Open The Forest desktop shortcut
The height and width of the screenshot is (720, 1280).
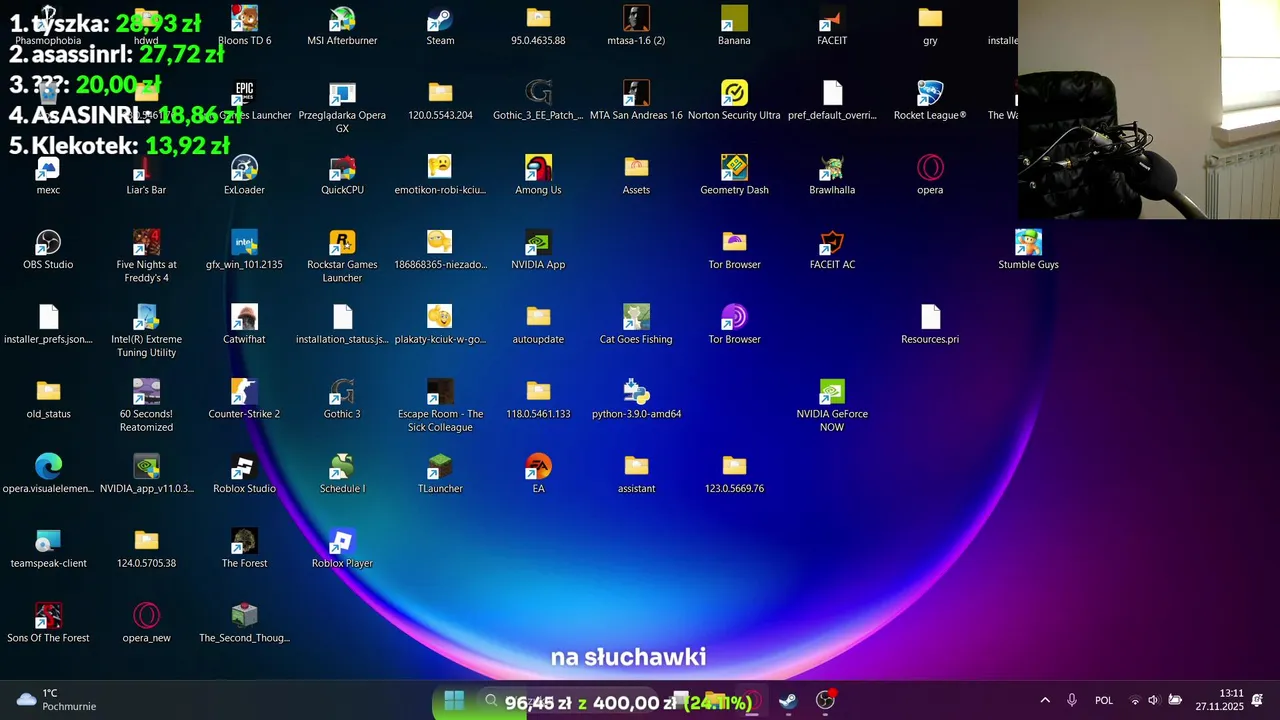(244, 549)
